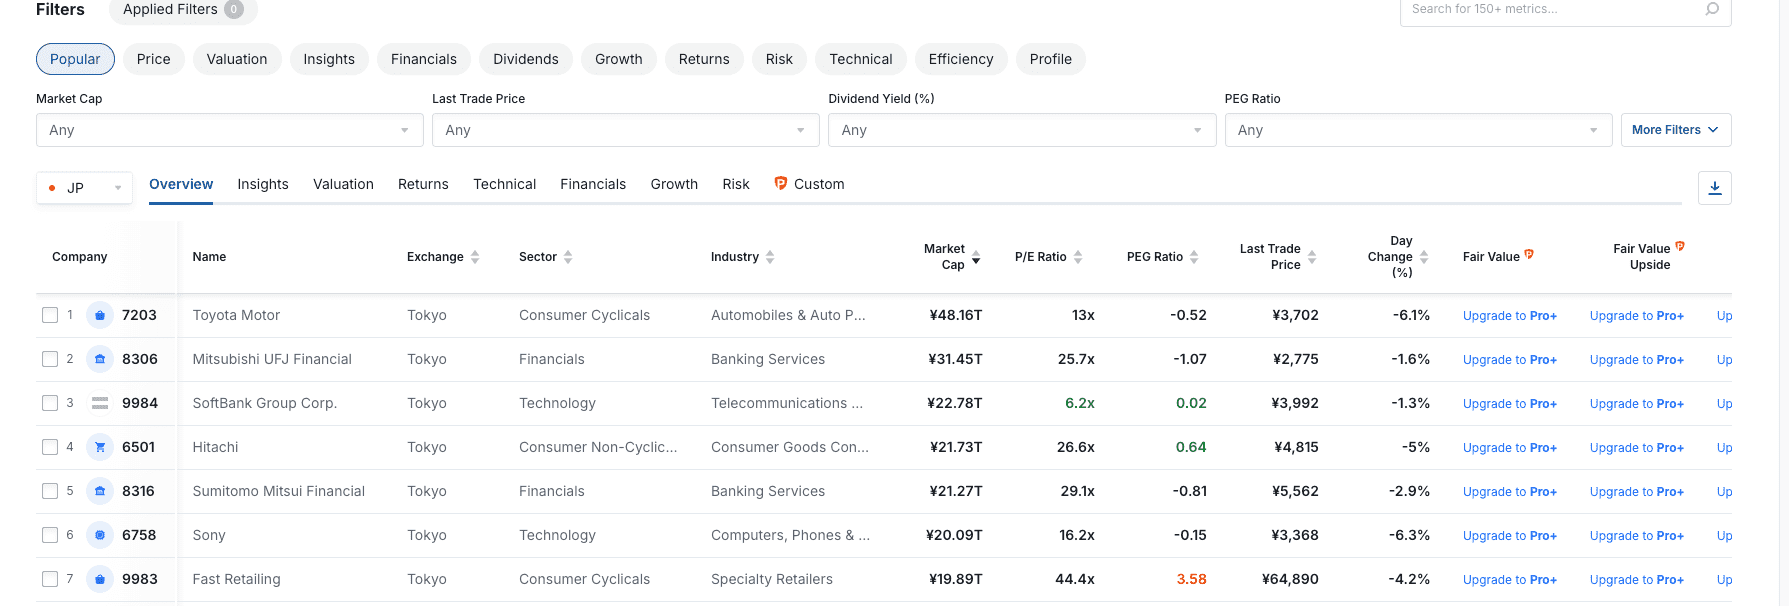The width and height of the screenshot is (1789, 606).
Task: Expand the JP country selector
Action: point(84,188)
